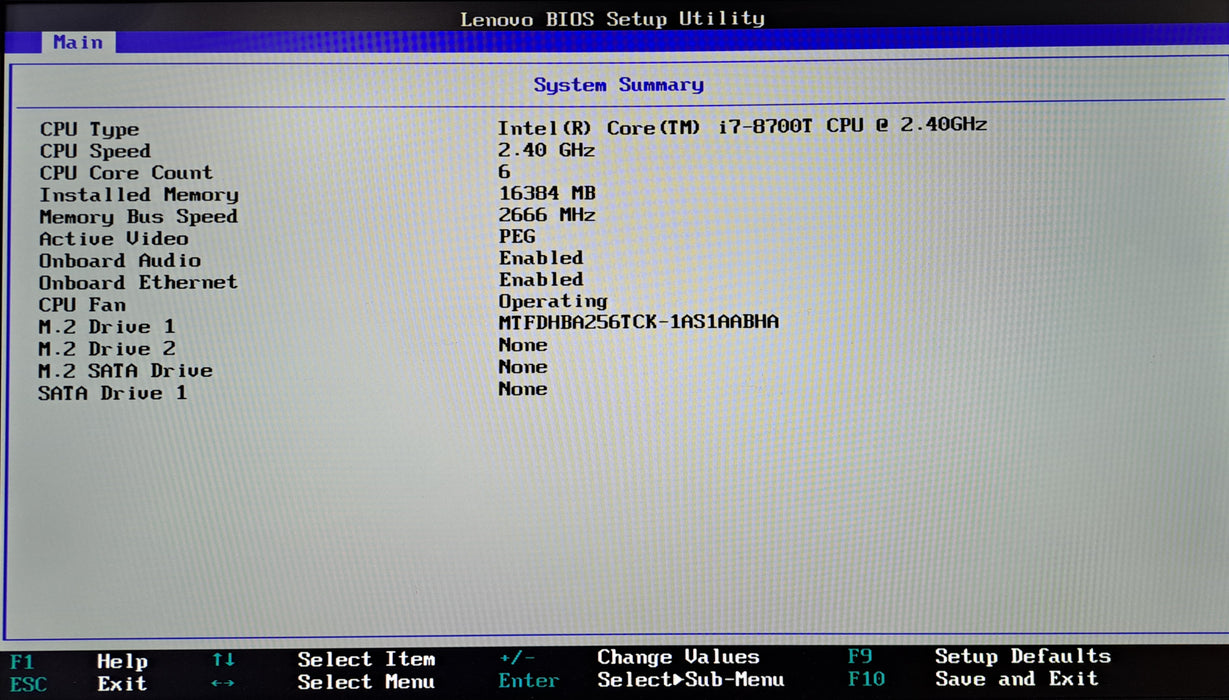The height and width of the screenshot is (700, 1229).
Task: Click the 2666 MHz value
Action: tap(547, 215)
